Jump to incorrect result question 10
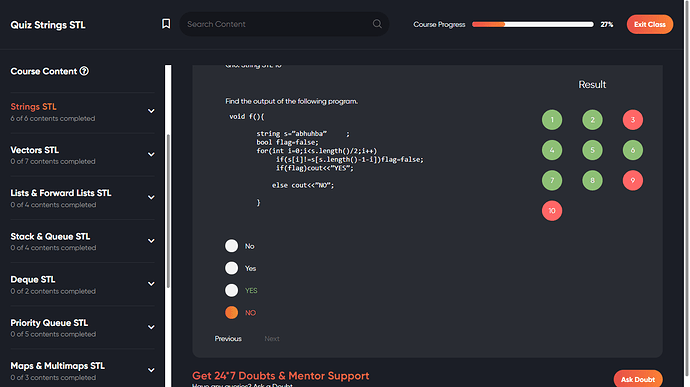Image resolution: width=690 pixels, height=387 pixels. (552, 210)
